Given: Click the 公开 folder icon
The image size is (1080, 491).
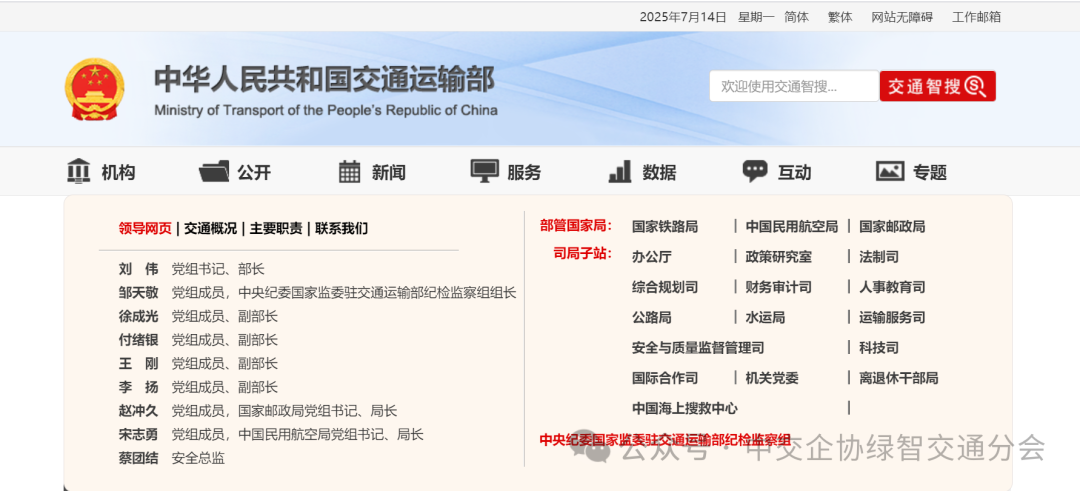Looking at the screenshot, I should pos(214,172).
